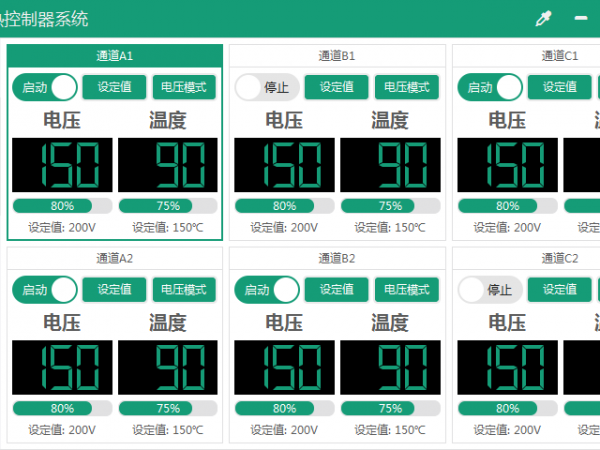Screen dimensions: 600x450
Task: Open 设定值 for 通道A1
Action: (x=114, y=87)
